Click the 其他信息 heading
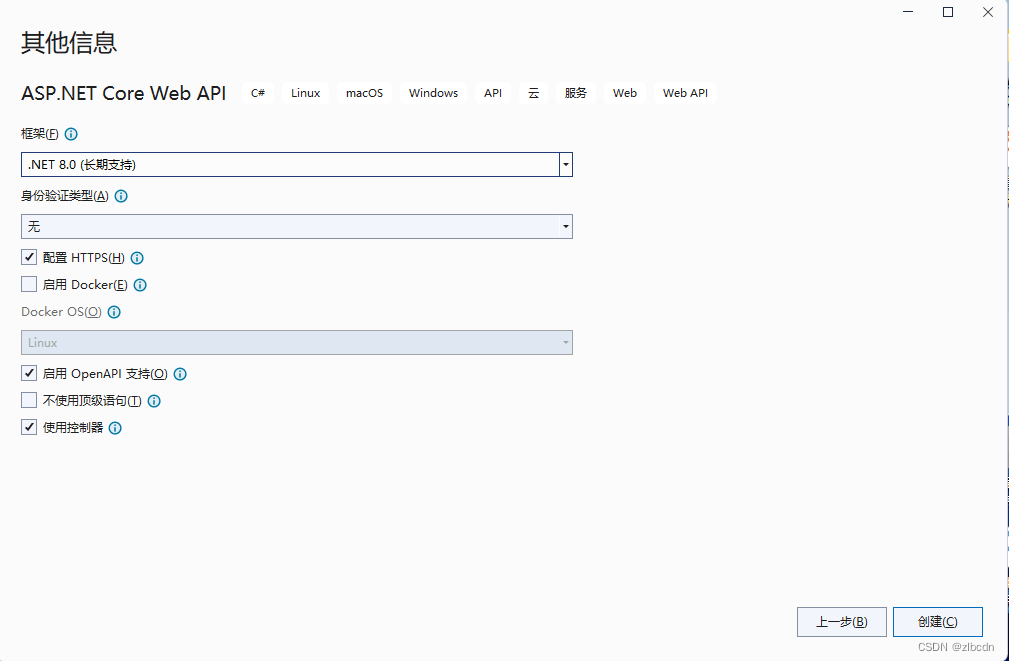The width and height of the screenshot is (1009, 661). coord(69,42)
